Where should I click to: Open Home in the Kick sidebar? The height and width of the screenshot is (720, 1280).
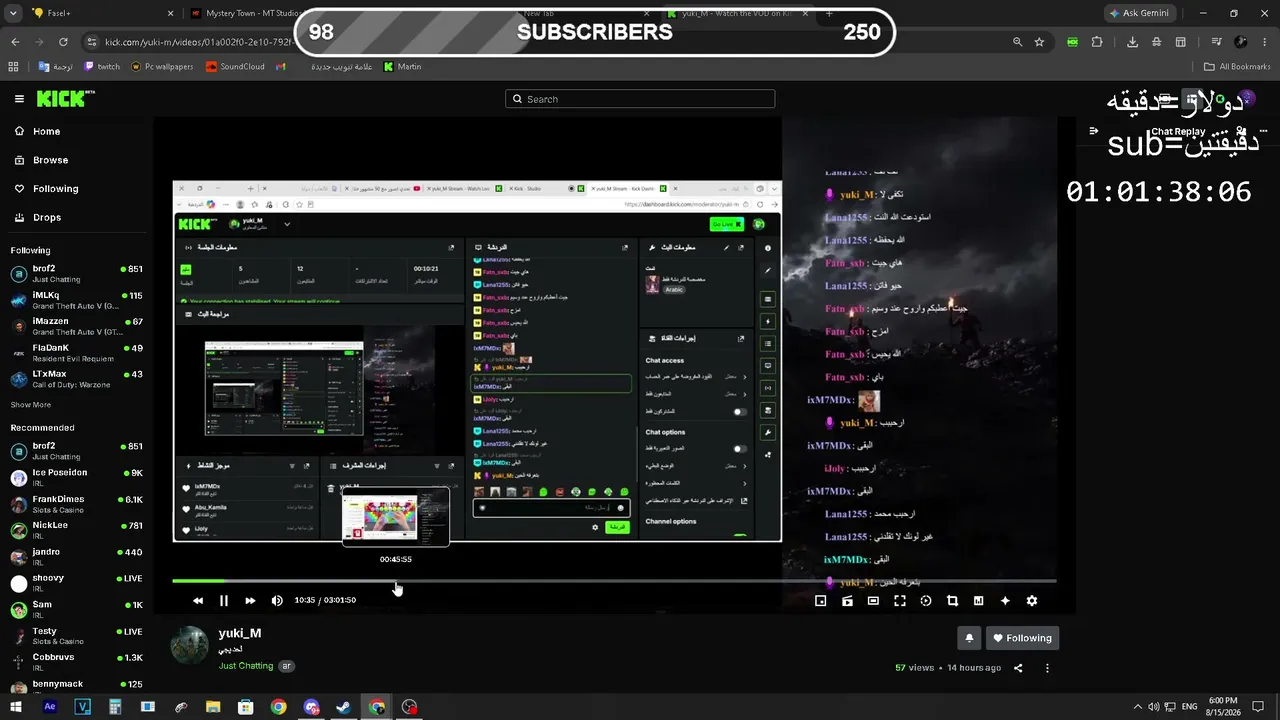46,131
